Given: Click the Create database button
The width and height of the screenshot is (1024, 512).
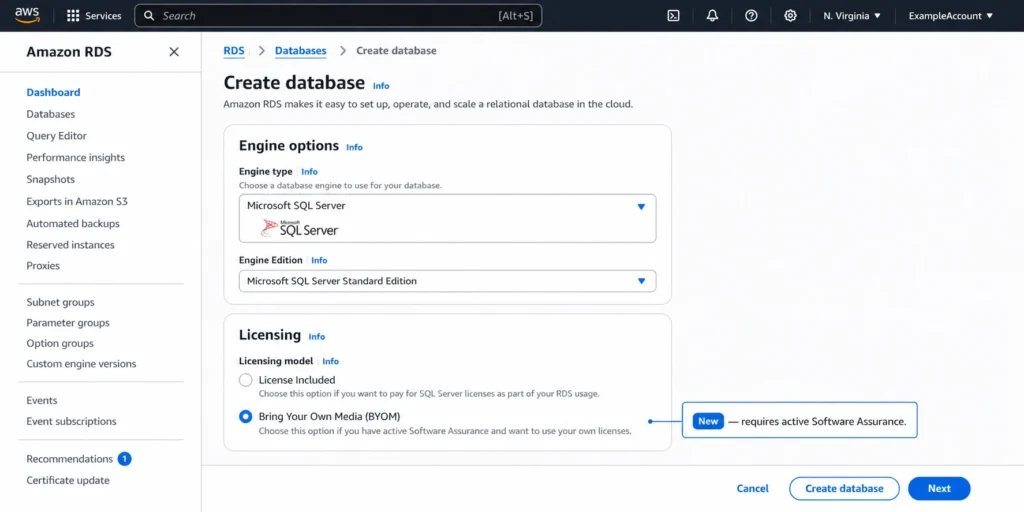Looking at the screenshot, I should pos(844,488).
